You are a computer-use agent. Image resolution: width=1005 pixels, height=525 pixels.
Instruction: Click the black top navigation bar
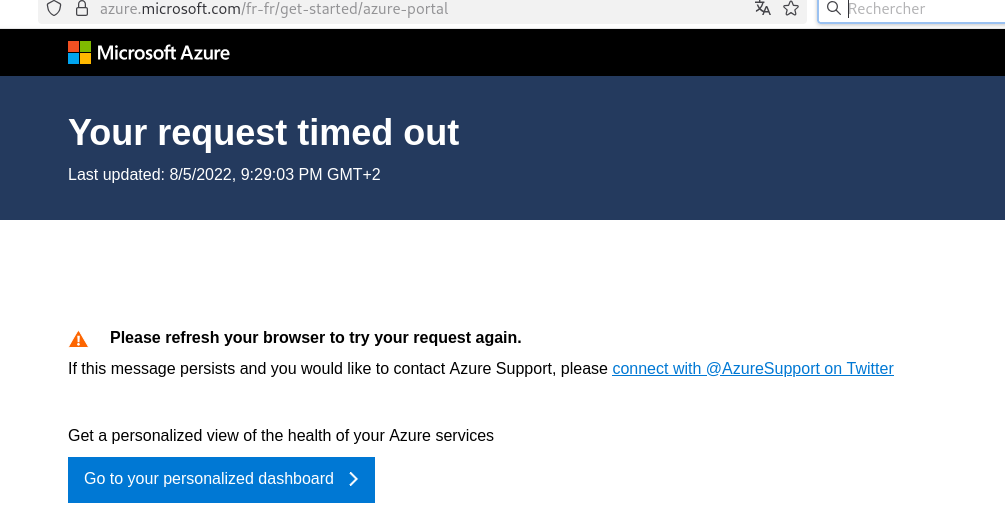(x=600, y=52)
